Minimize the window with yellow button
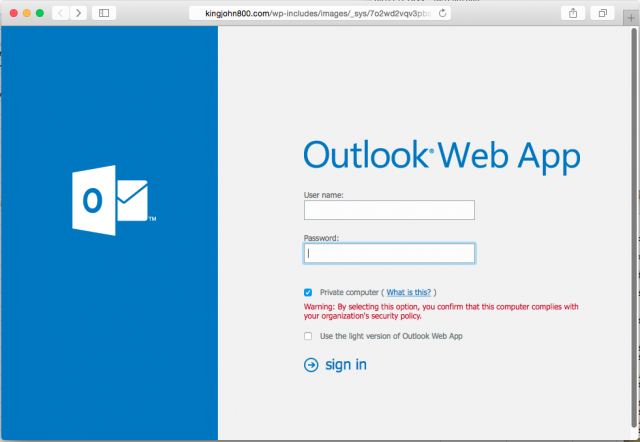 27,13
